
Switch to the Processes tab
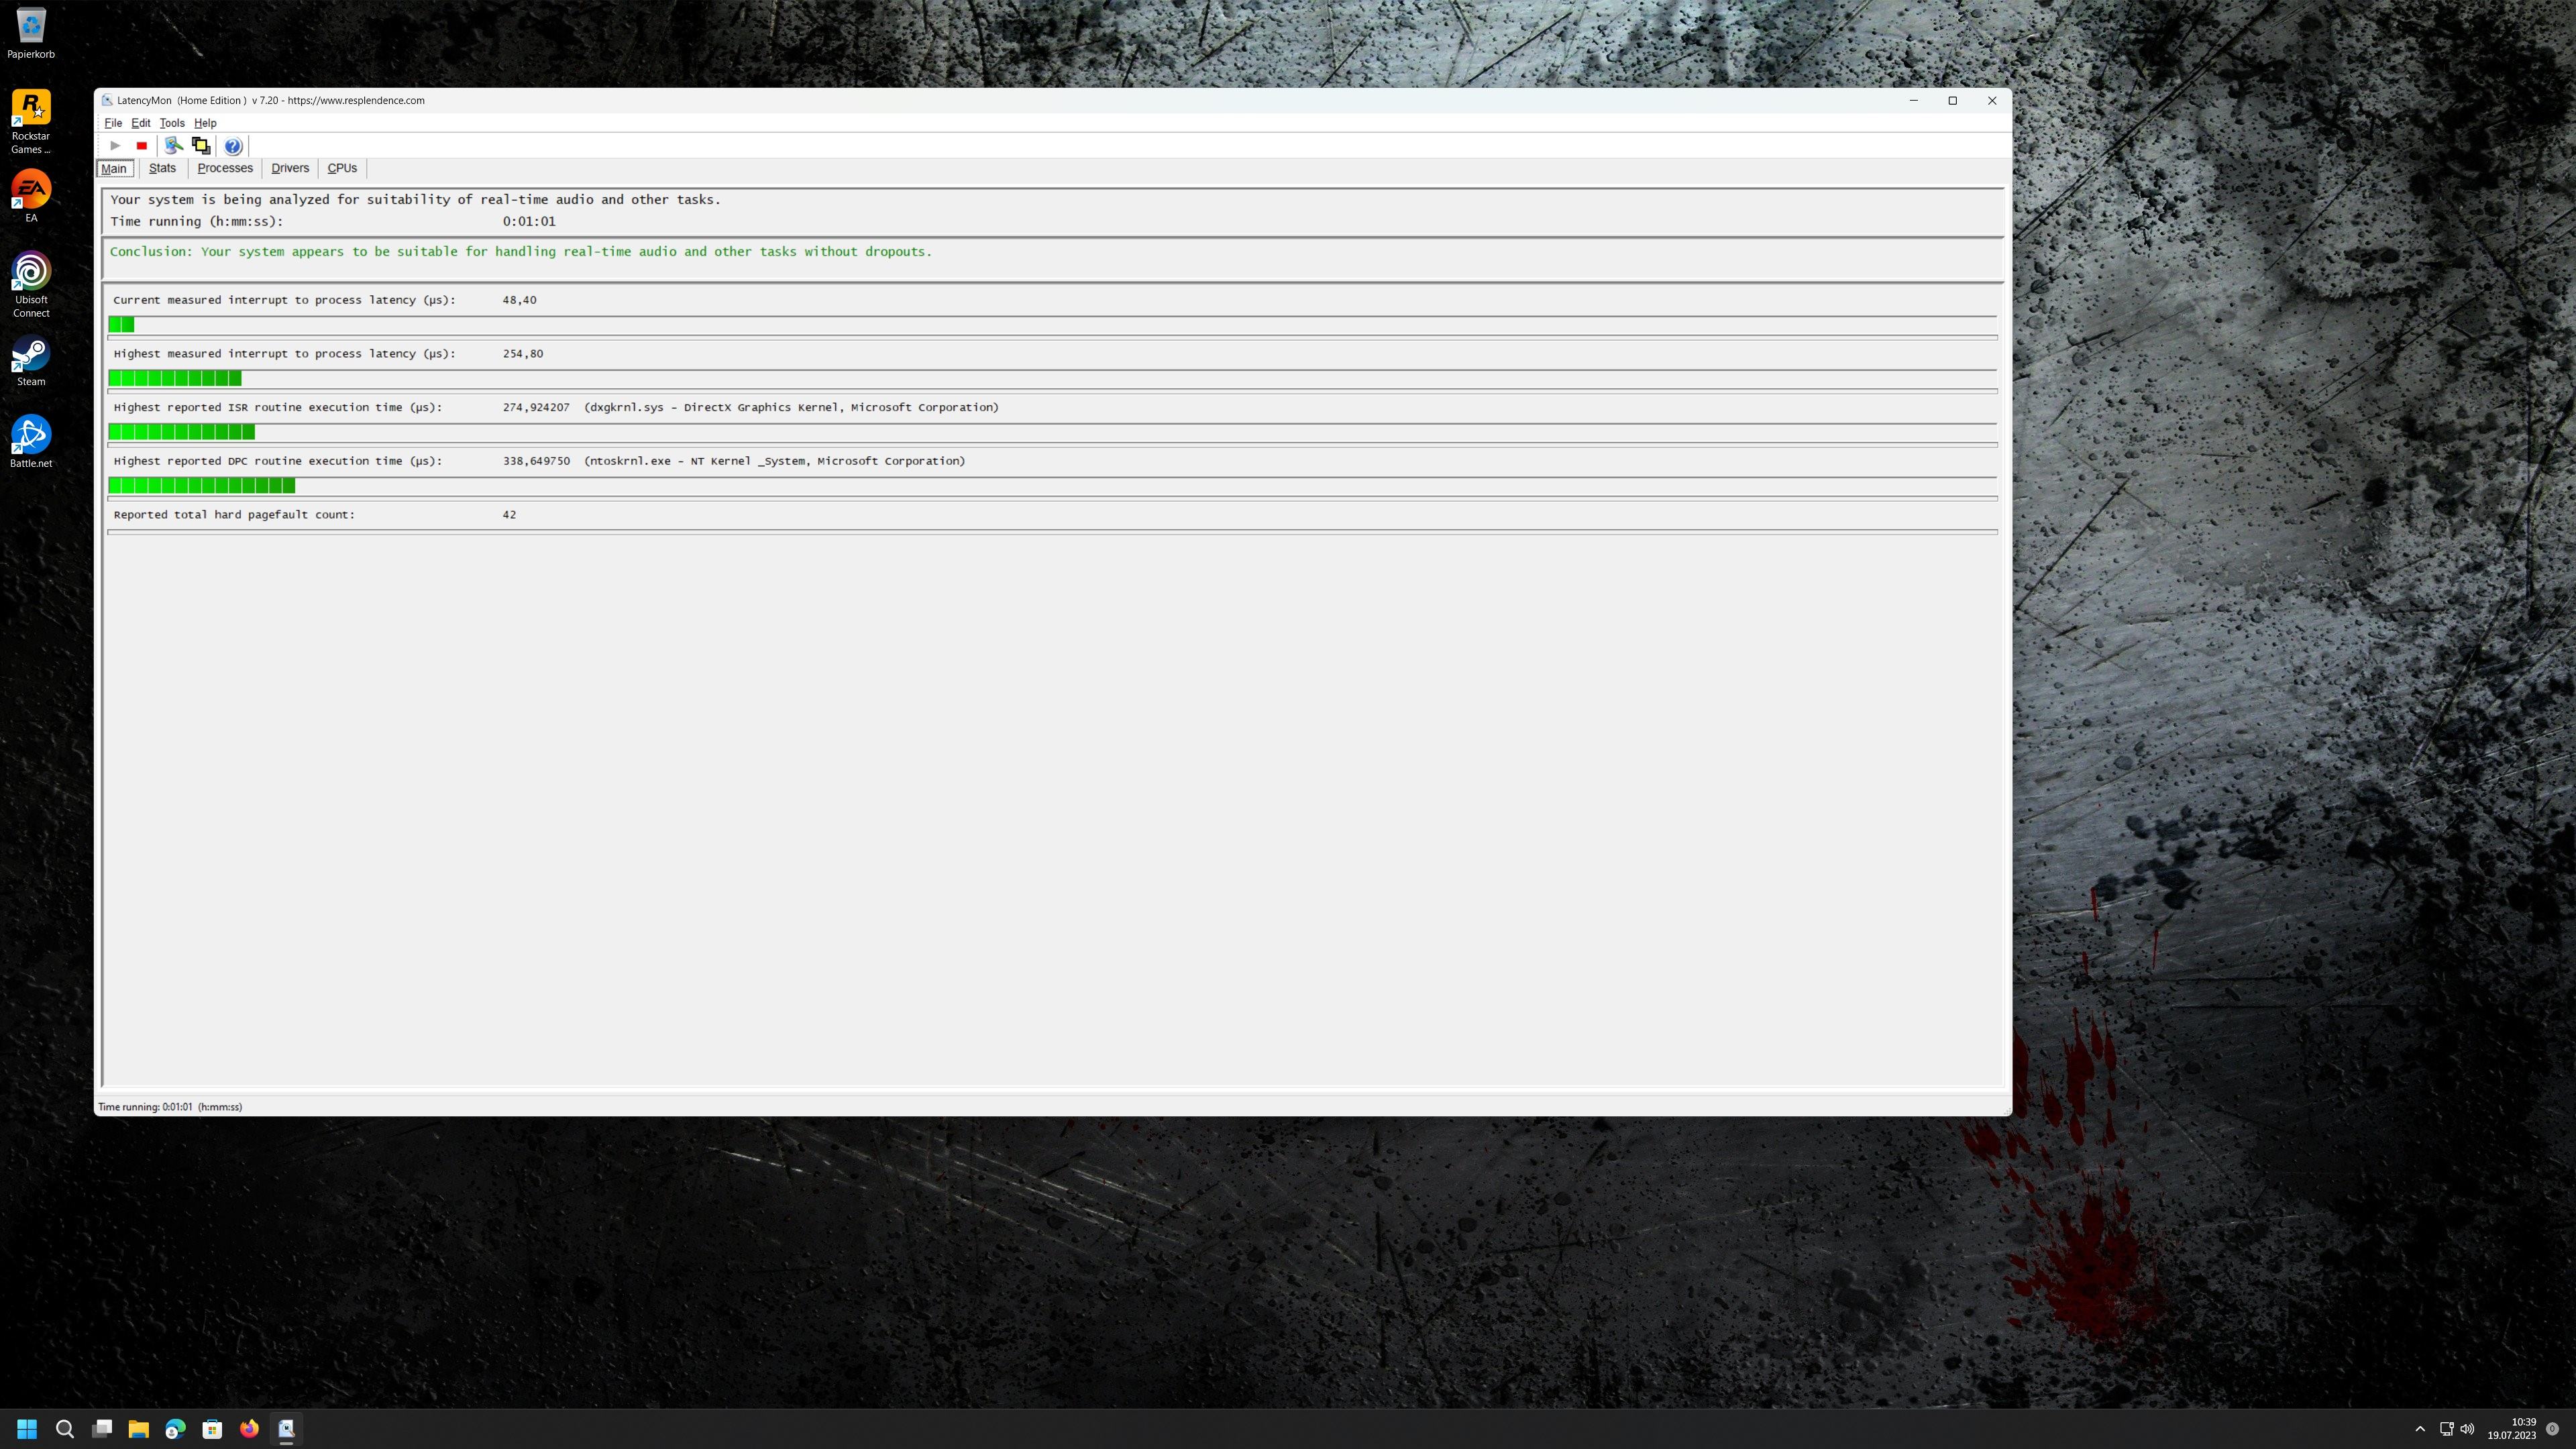pyautogui.click(x=225, y=168)
